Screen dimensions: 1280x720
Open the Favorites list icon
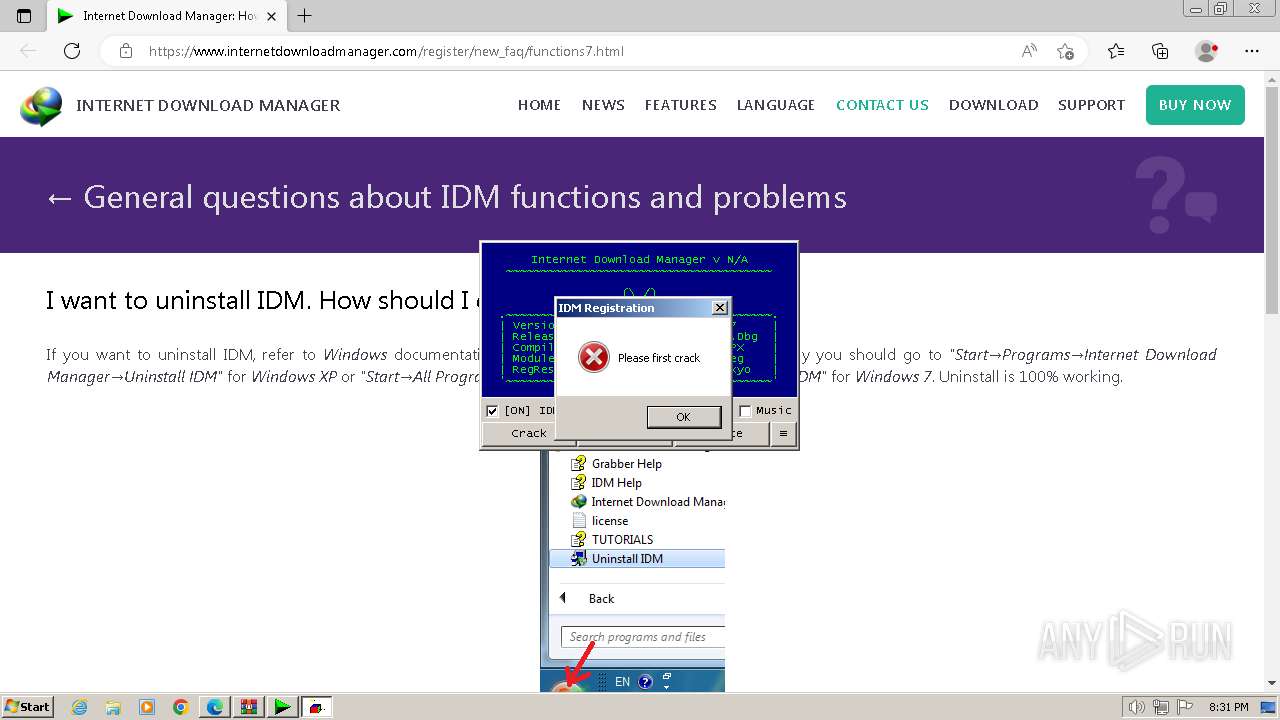[1116, 51]
